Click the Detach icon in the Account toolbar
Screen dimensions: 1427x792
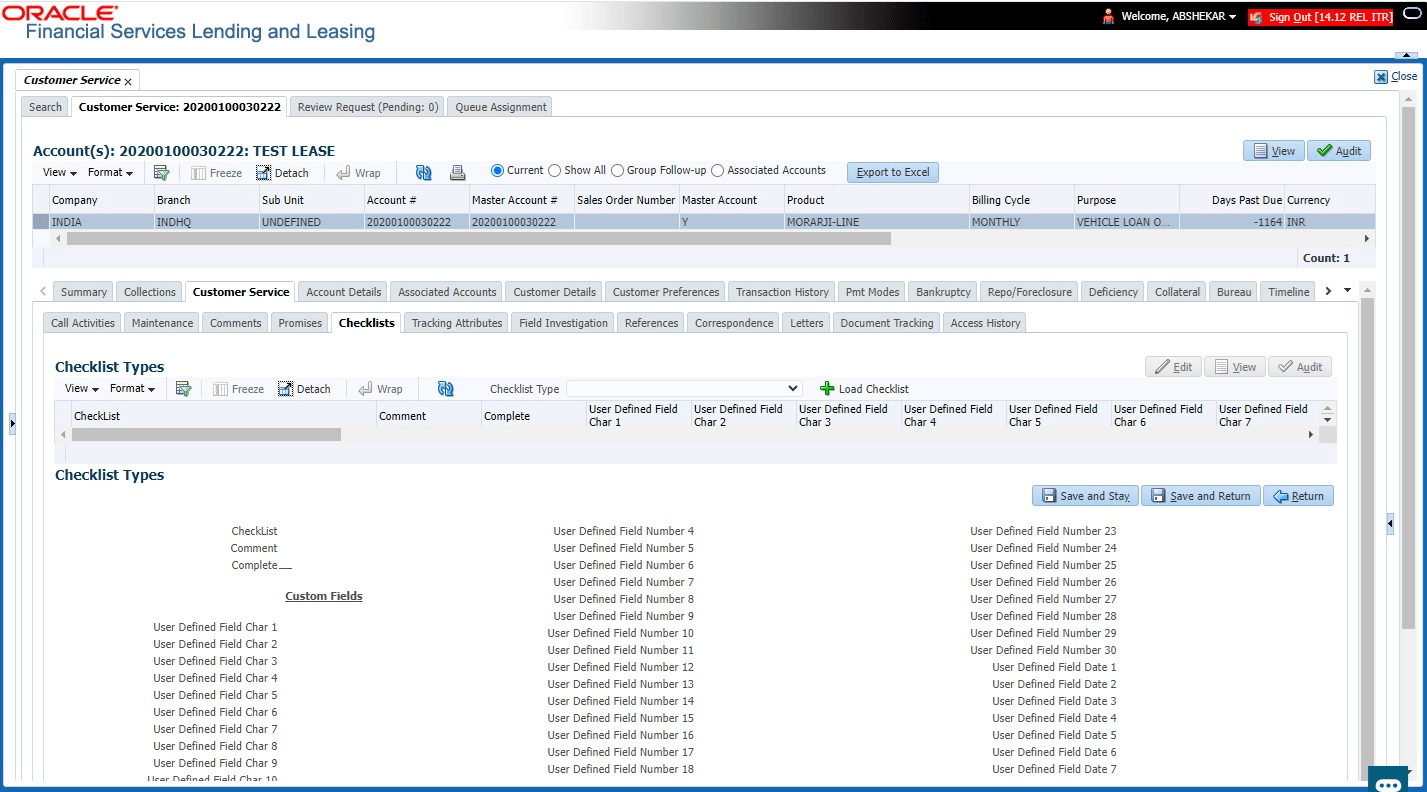pos(263,173)
